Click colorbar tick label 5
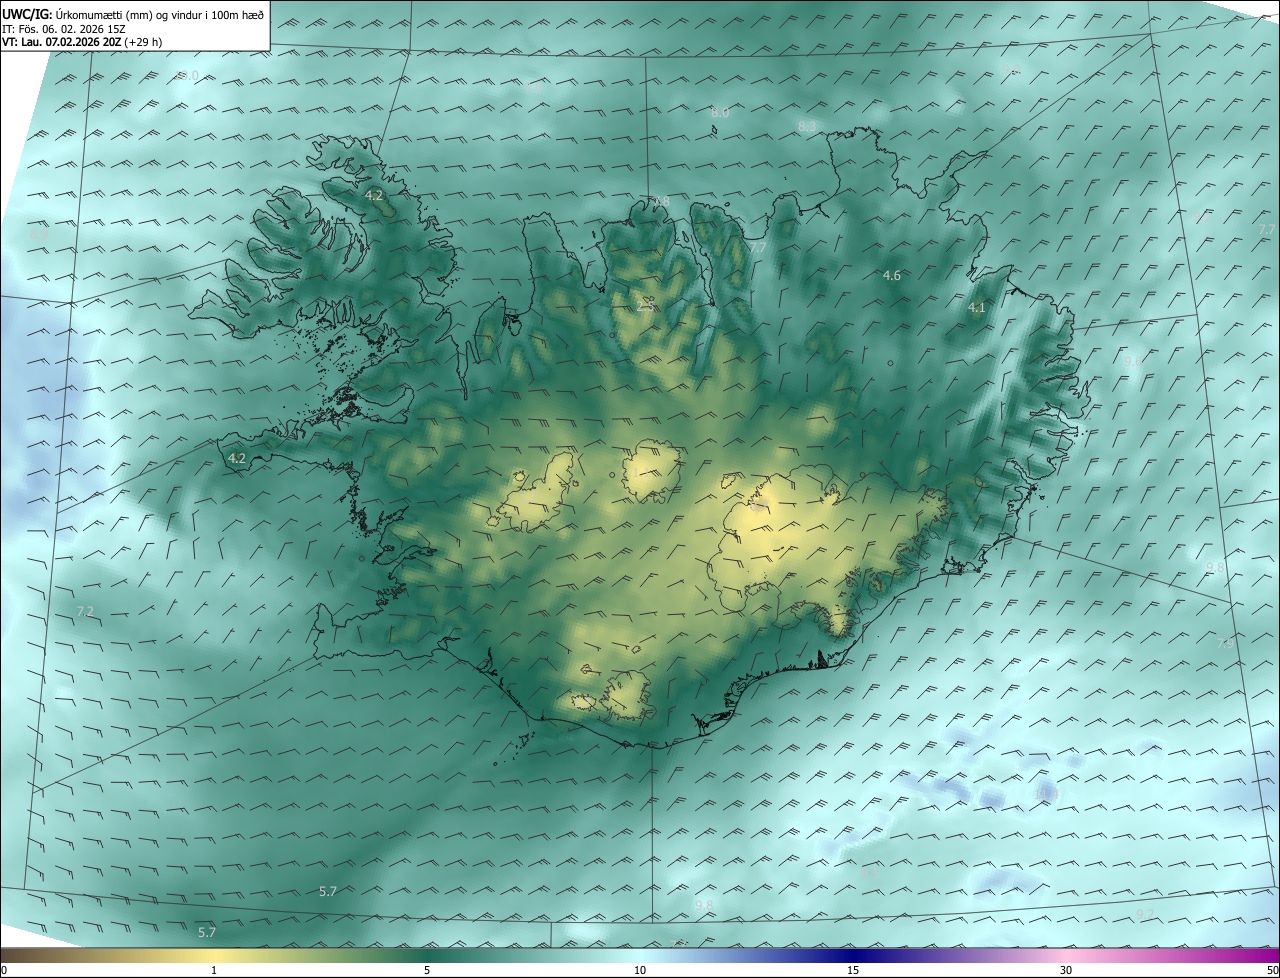This screenshot has height=978, width=1280. (x=427, y=970)
